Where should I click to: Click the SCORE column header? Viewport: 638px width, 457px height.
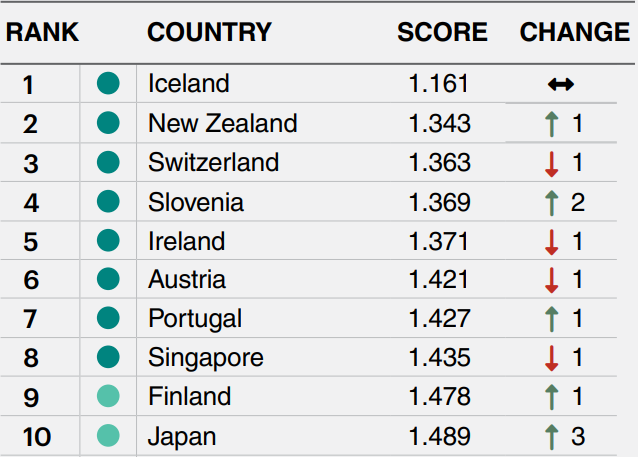(442, 32)
